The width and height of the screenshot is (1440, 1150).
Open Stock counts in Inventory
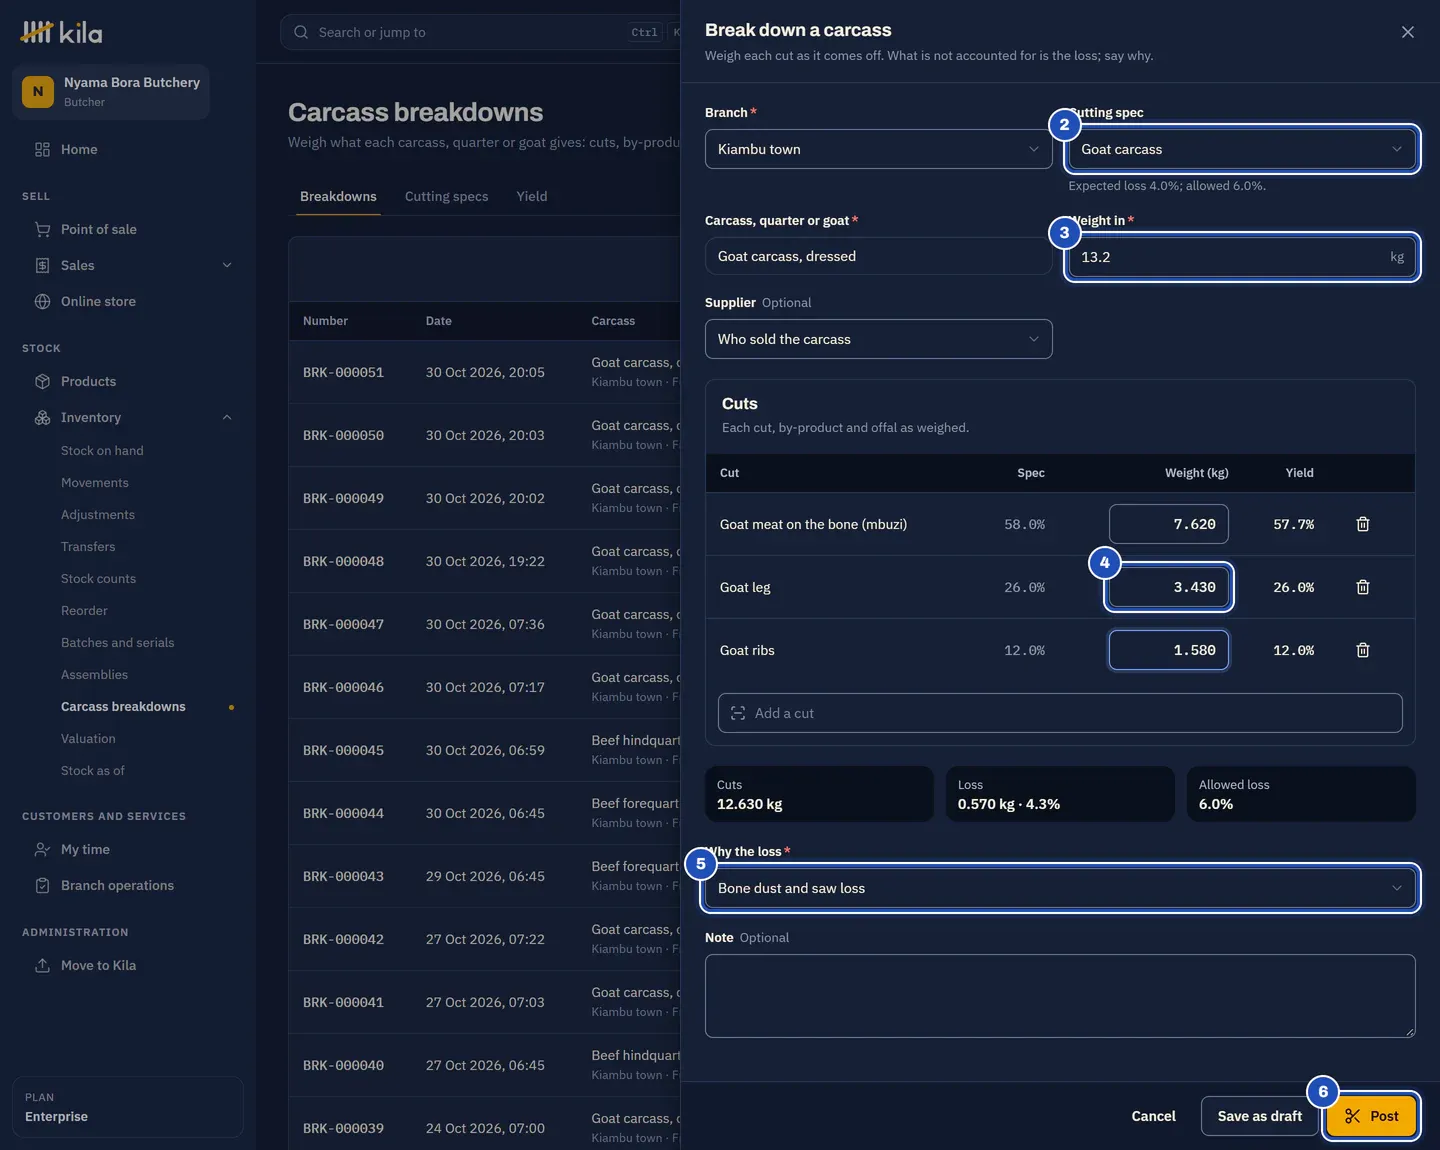pyautogui.click(x=98, y=579)
